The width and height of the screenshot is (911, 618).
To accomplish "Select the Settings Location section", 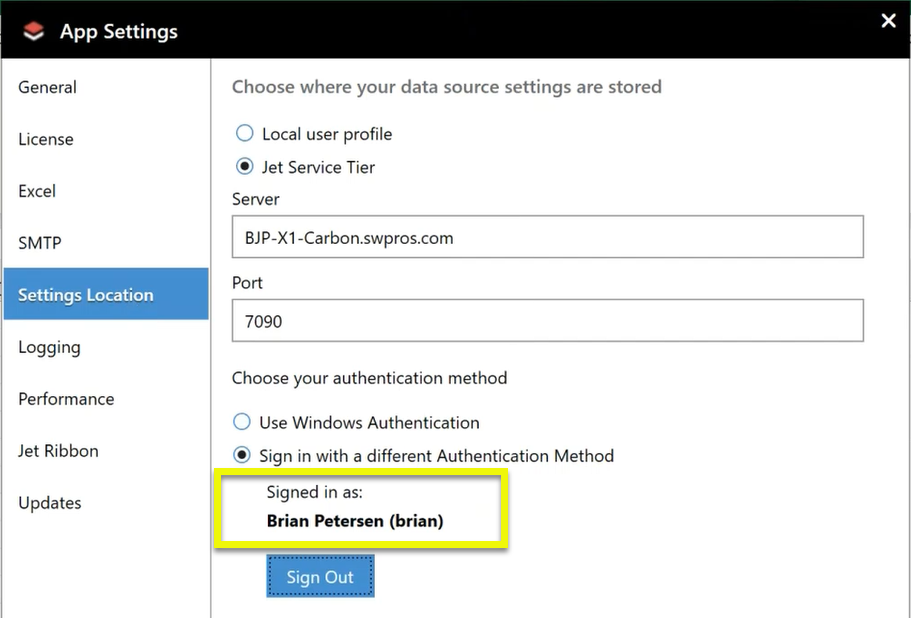I will click(x=106, y=294).
